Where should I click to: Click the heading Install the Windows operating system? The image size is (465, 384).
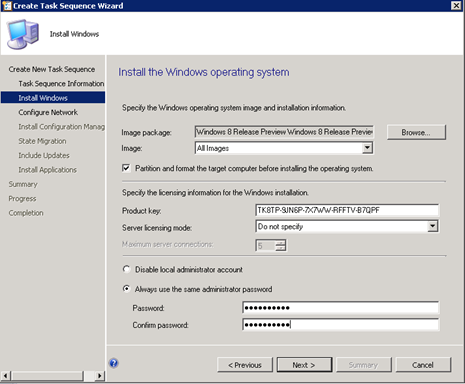tap(204, 72)
